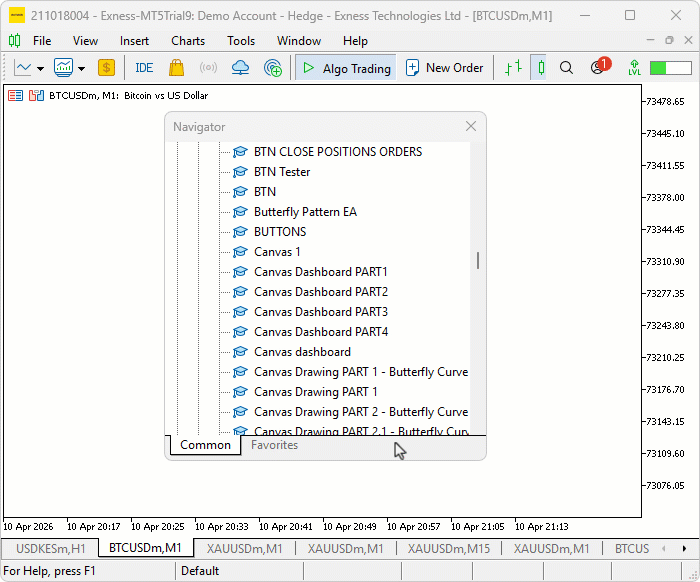Click the Navigator vertical scrollbar thumb

coord(478,261)
